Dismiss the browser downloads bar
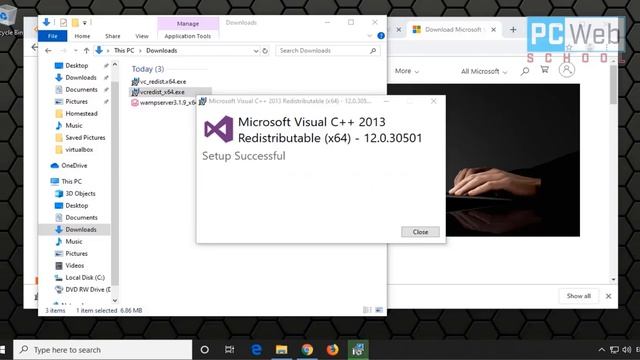The image size is (640, 360). pyautogui.click(x=608, y=296)
